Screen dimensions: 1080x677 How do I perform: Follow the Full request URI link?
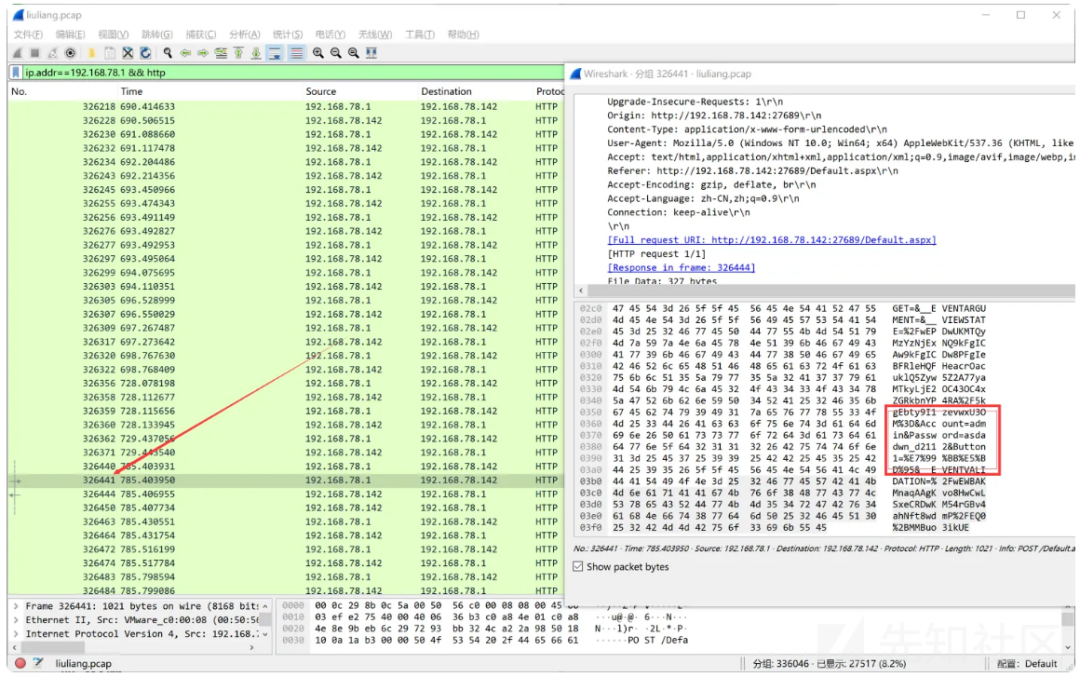click(x=771, y=240)
